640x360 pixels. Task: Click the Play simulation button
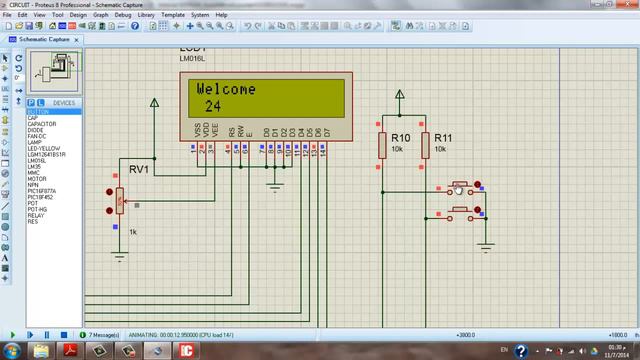tap(13, 335)
